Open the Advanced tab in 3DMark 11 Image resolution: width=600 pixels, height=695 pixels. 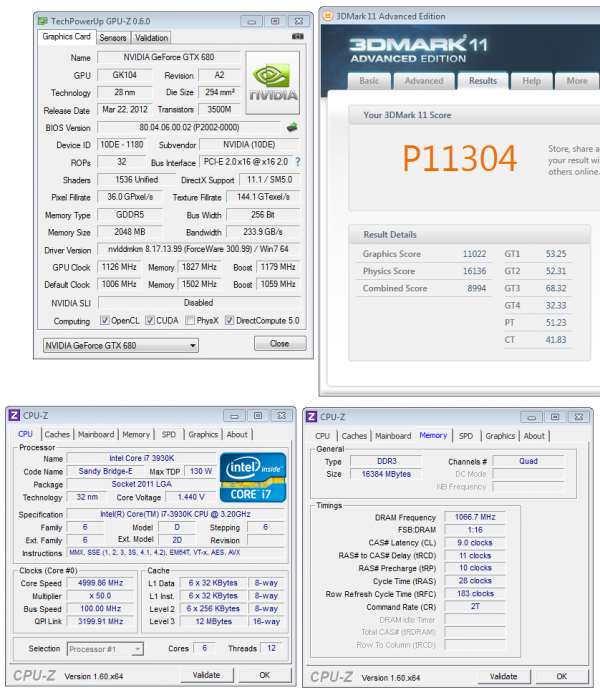[x=424, y=81]
